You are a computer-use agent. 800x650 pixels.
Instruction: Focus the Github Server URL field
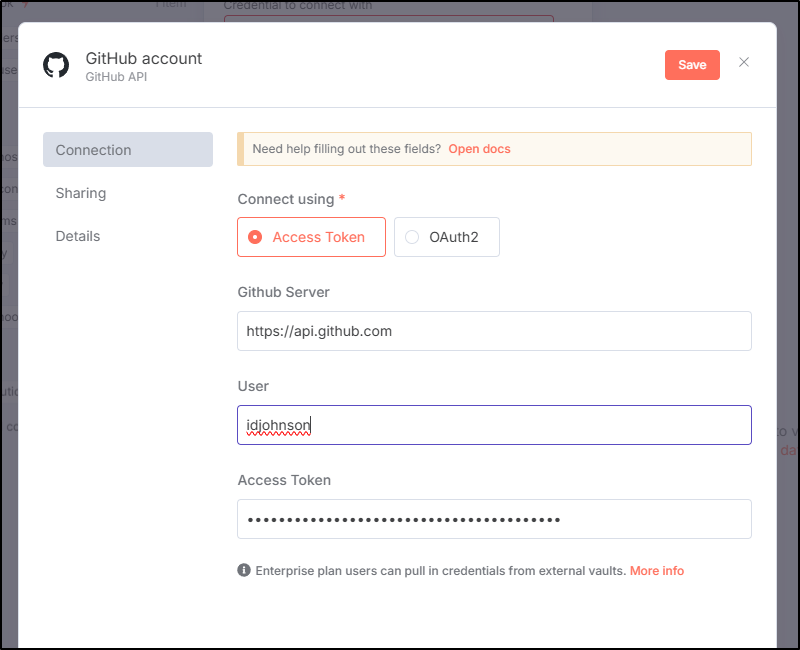(494, 331)
